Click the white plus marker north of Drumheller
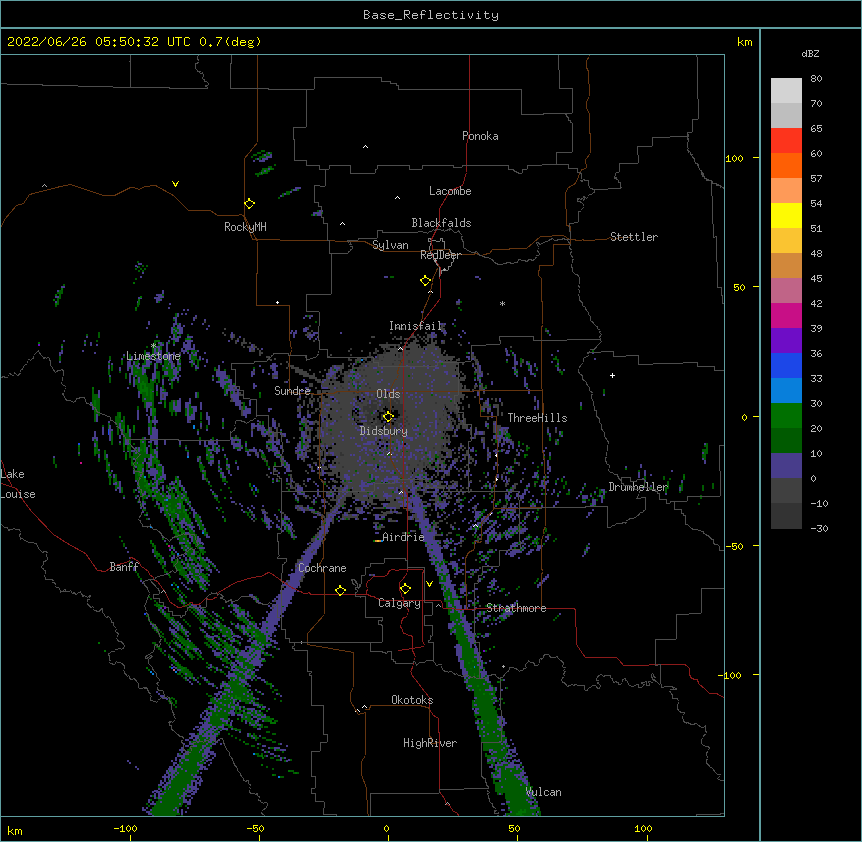862x842 pixels. [x=612, y=375]
